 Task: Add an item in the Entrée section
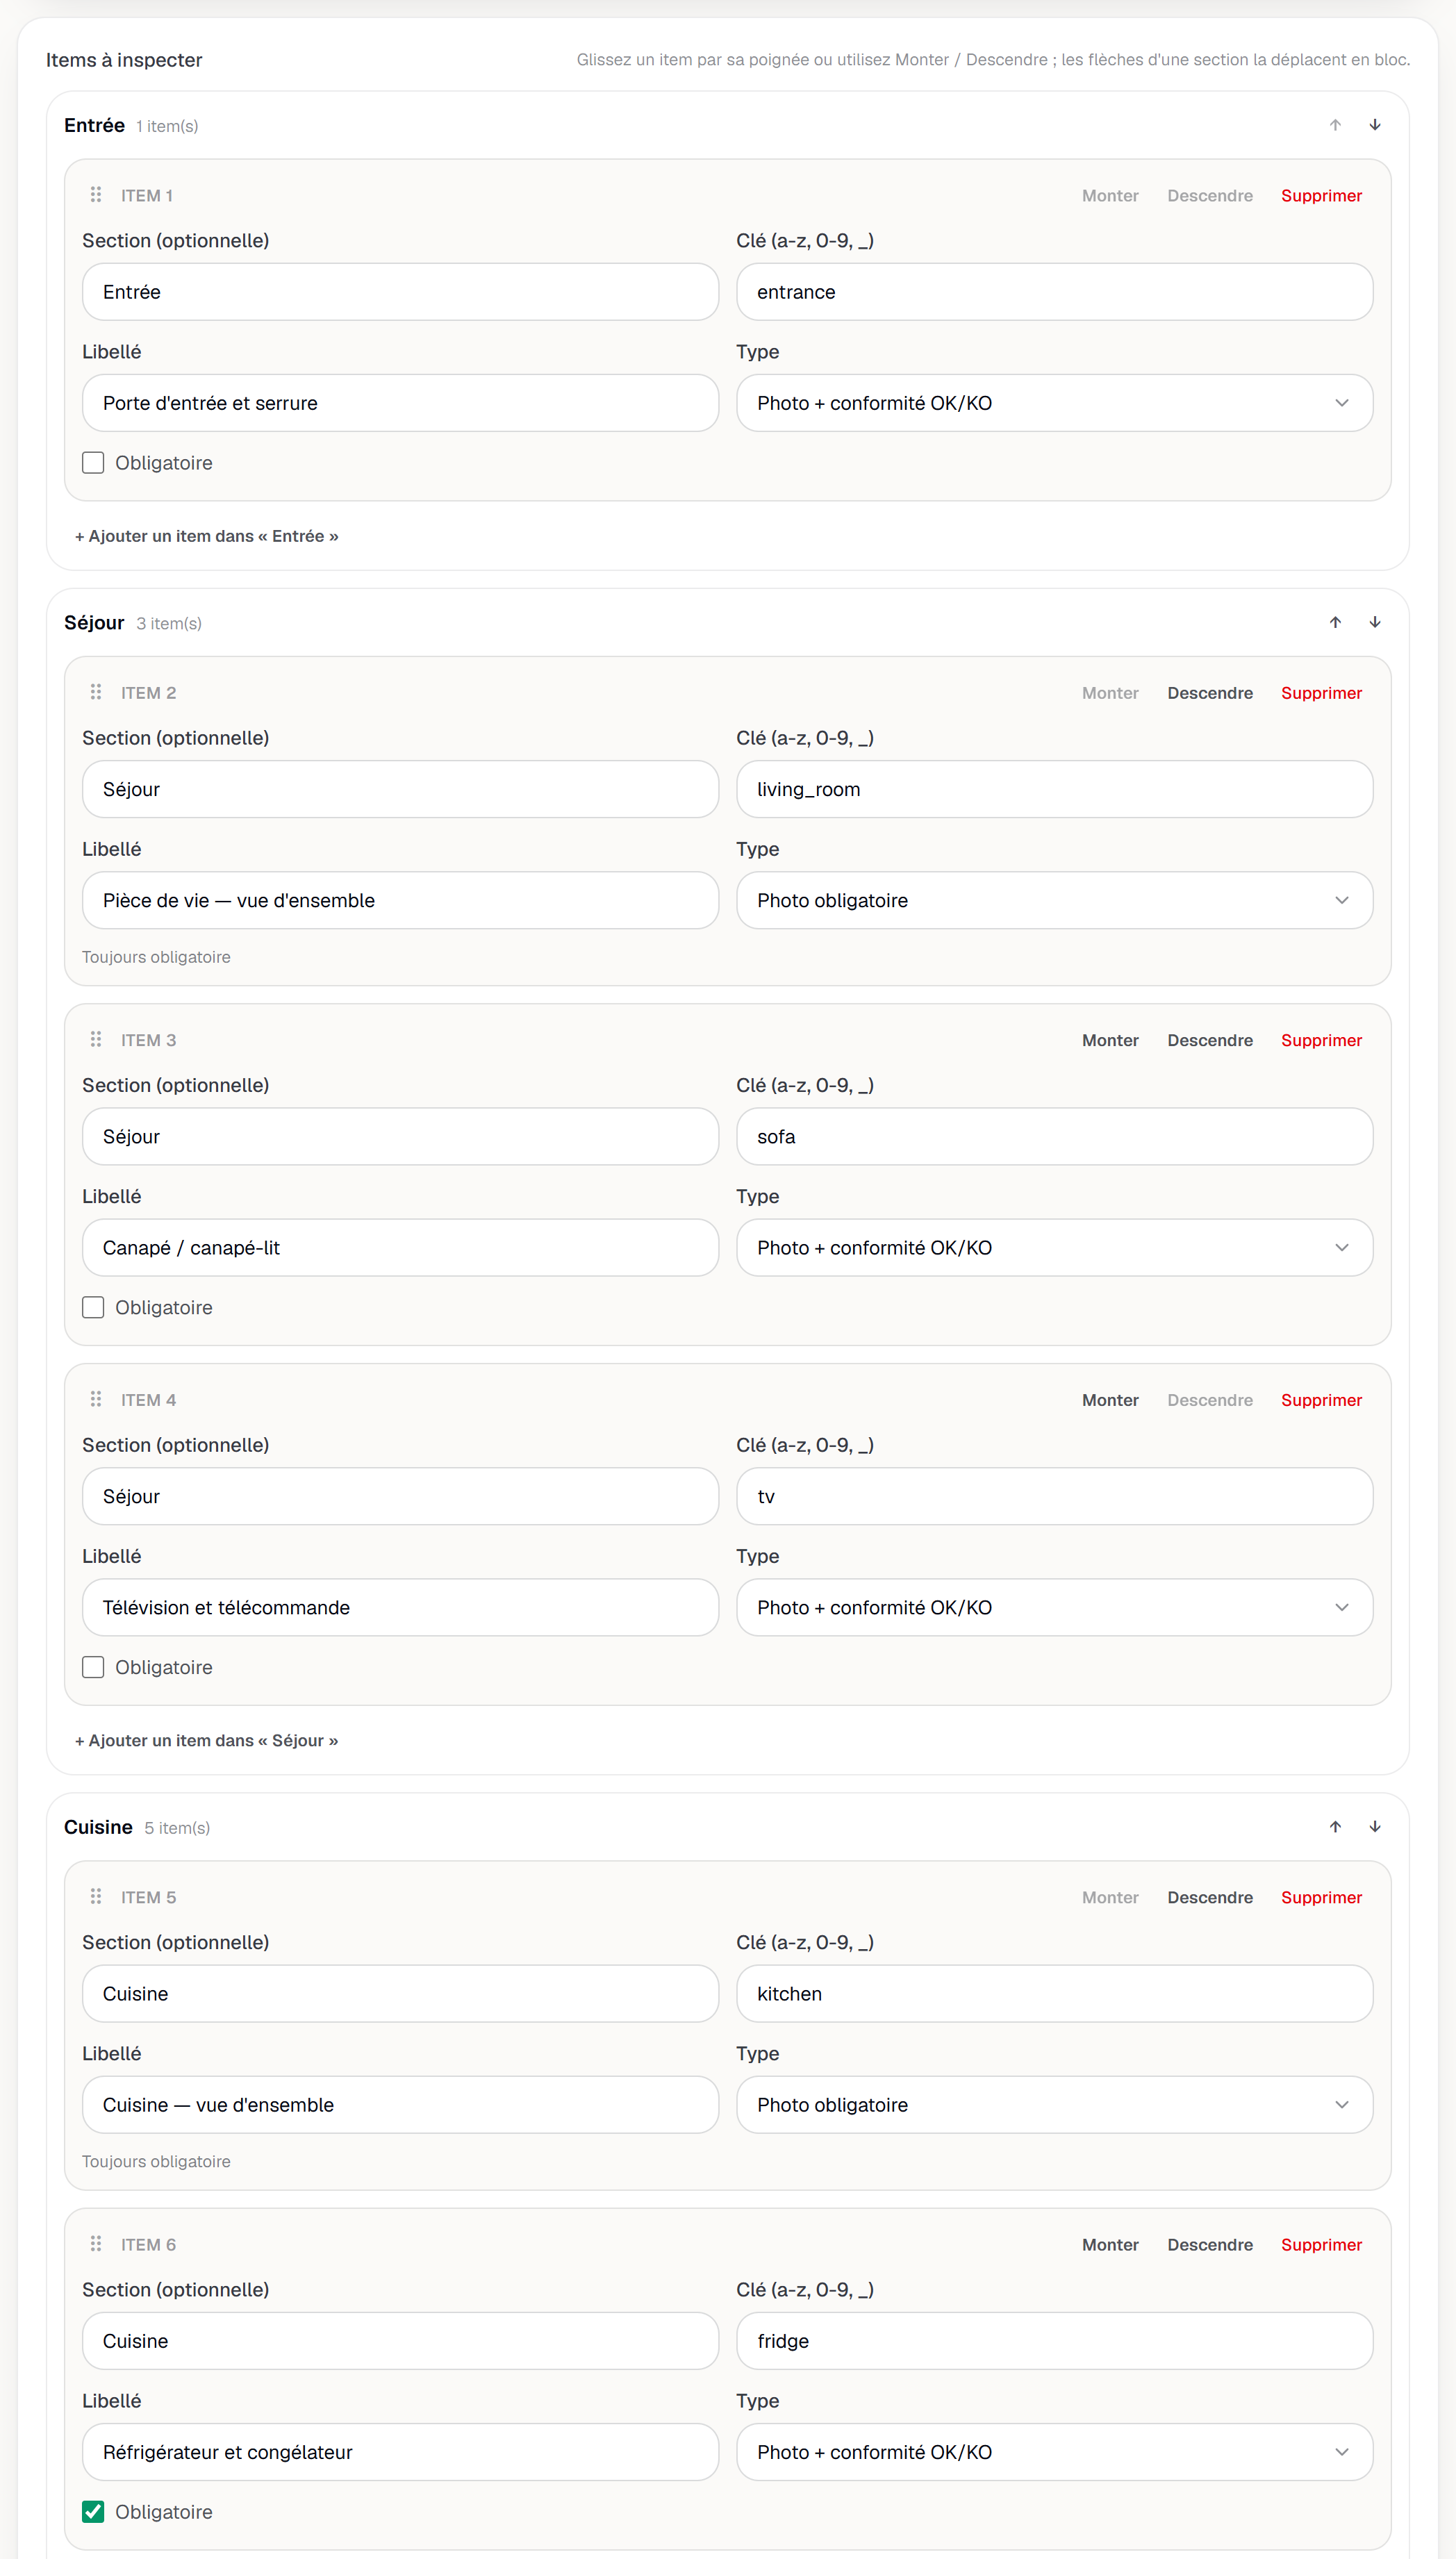pyautogui.click(x=207, y=536)
